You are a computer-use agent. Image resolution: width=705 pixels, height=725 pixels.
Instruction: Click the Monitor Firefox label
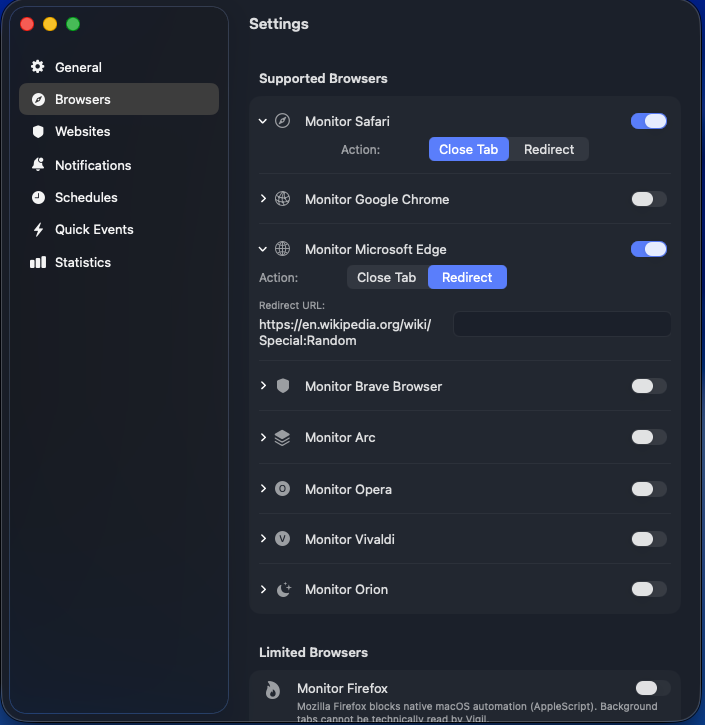point(342,688)
